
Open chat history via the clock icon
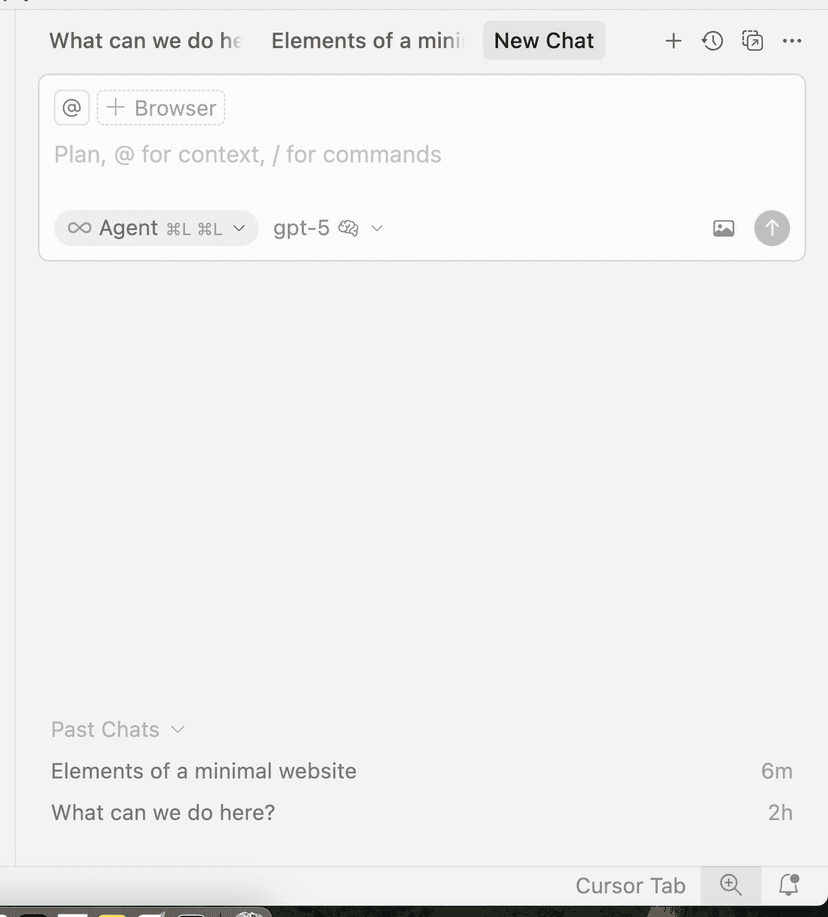[x=712, y=41]
